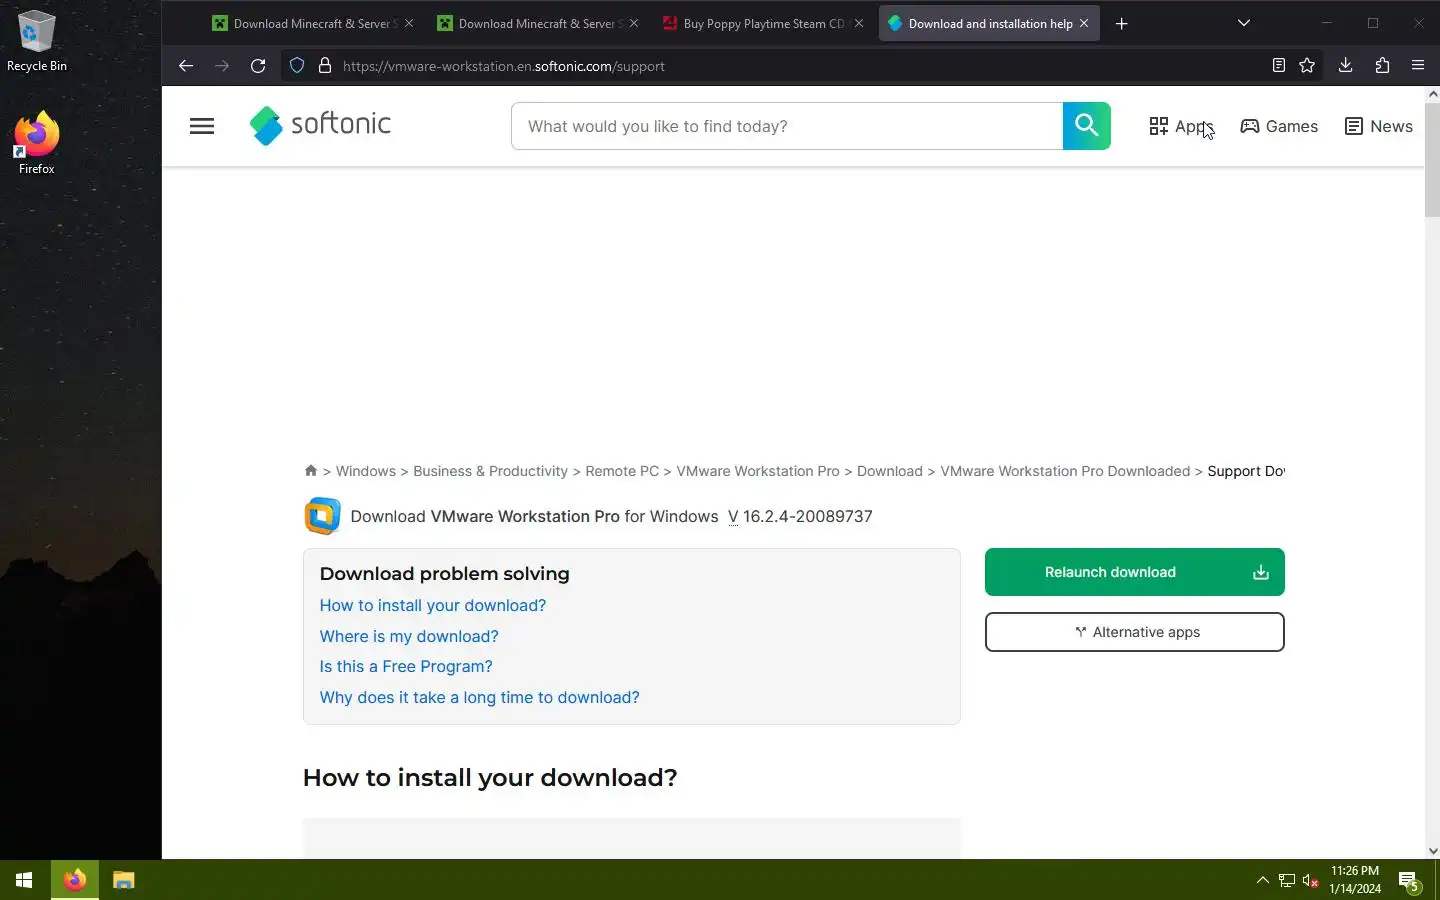
Task: Open How to install your download link
Action: [x=433, y=606]
